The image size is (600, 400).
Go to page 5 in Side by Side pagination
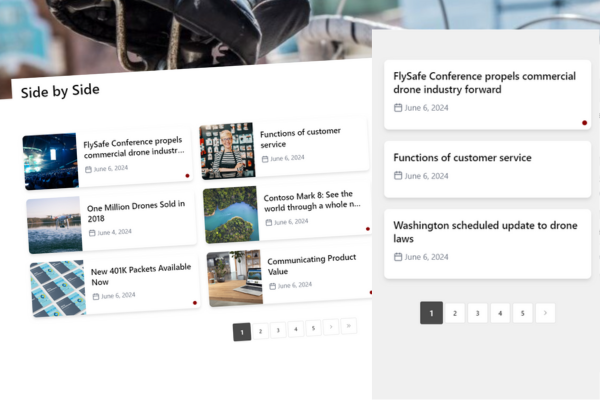(313, 328)
